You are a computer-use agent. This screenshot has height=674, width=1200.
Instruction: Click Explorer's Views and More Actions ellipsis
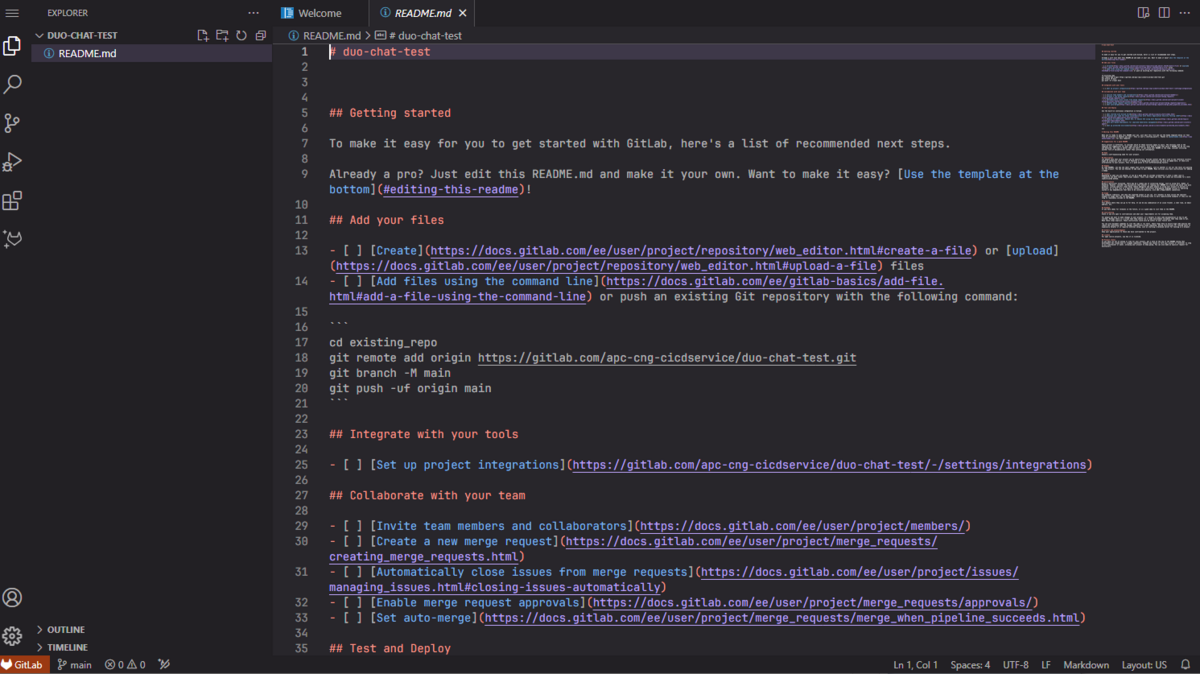point(253,13)
